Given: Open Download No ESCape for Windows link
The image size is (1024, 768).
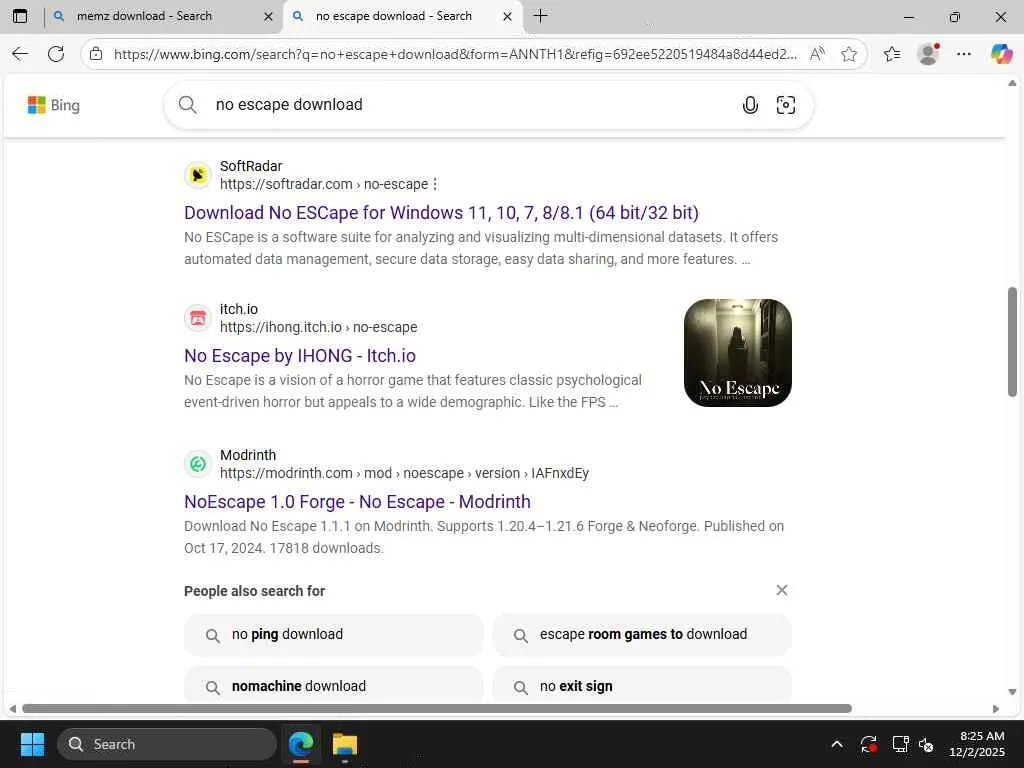Looking at the screenshot, I should point(441,213).
